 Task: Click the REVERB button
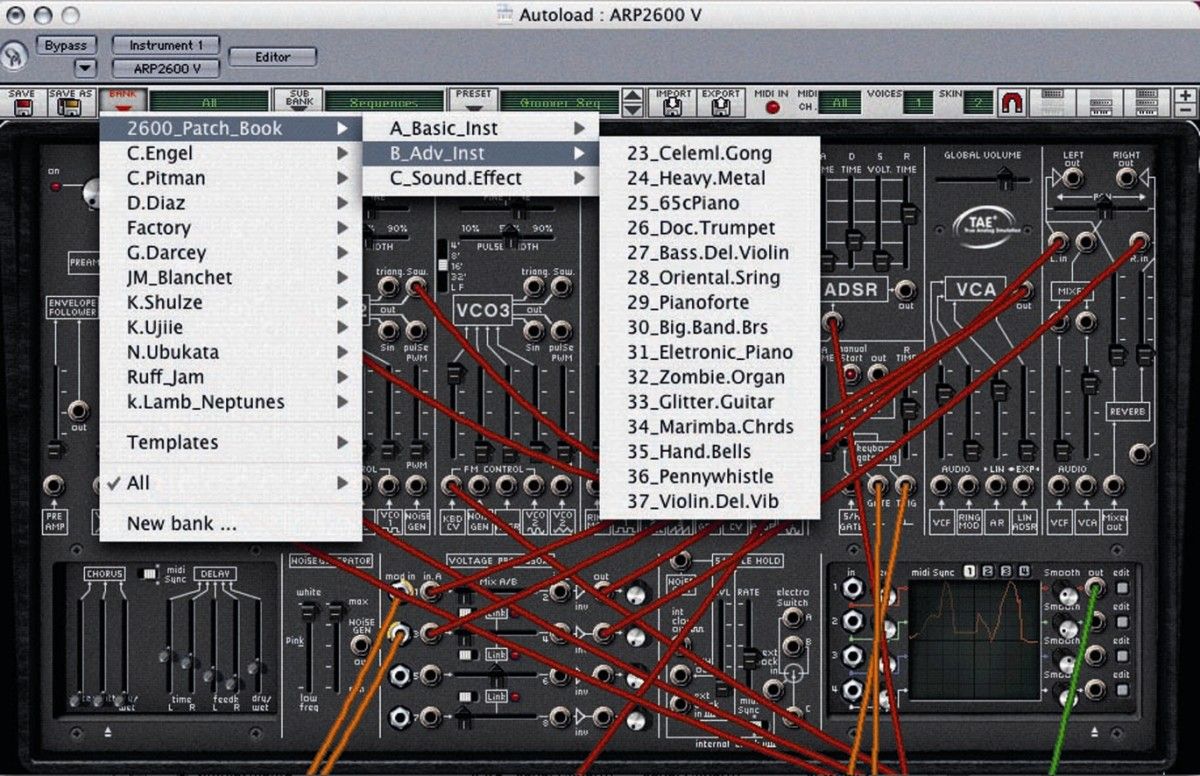[1126, 412]
